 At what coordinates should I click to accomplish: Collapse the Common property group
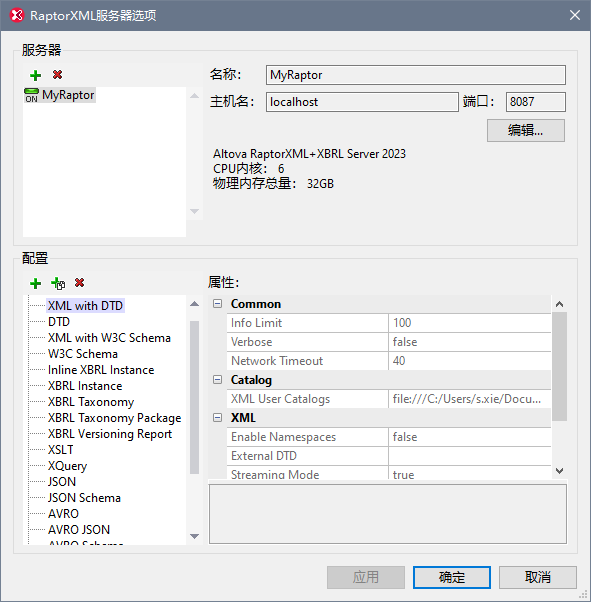[x=217, y=304]
